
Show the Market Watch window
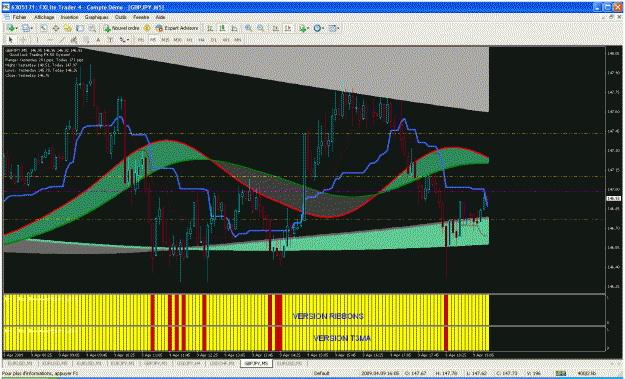43,28
